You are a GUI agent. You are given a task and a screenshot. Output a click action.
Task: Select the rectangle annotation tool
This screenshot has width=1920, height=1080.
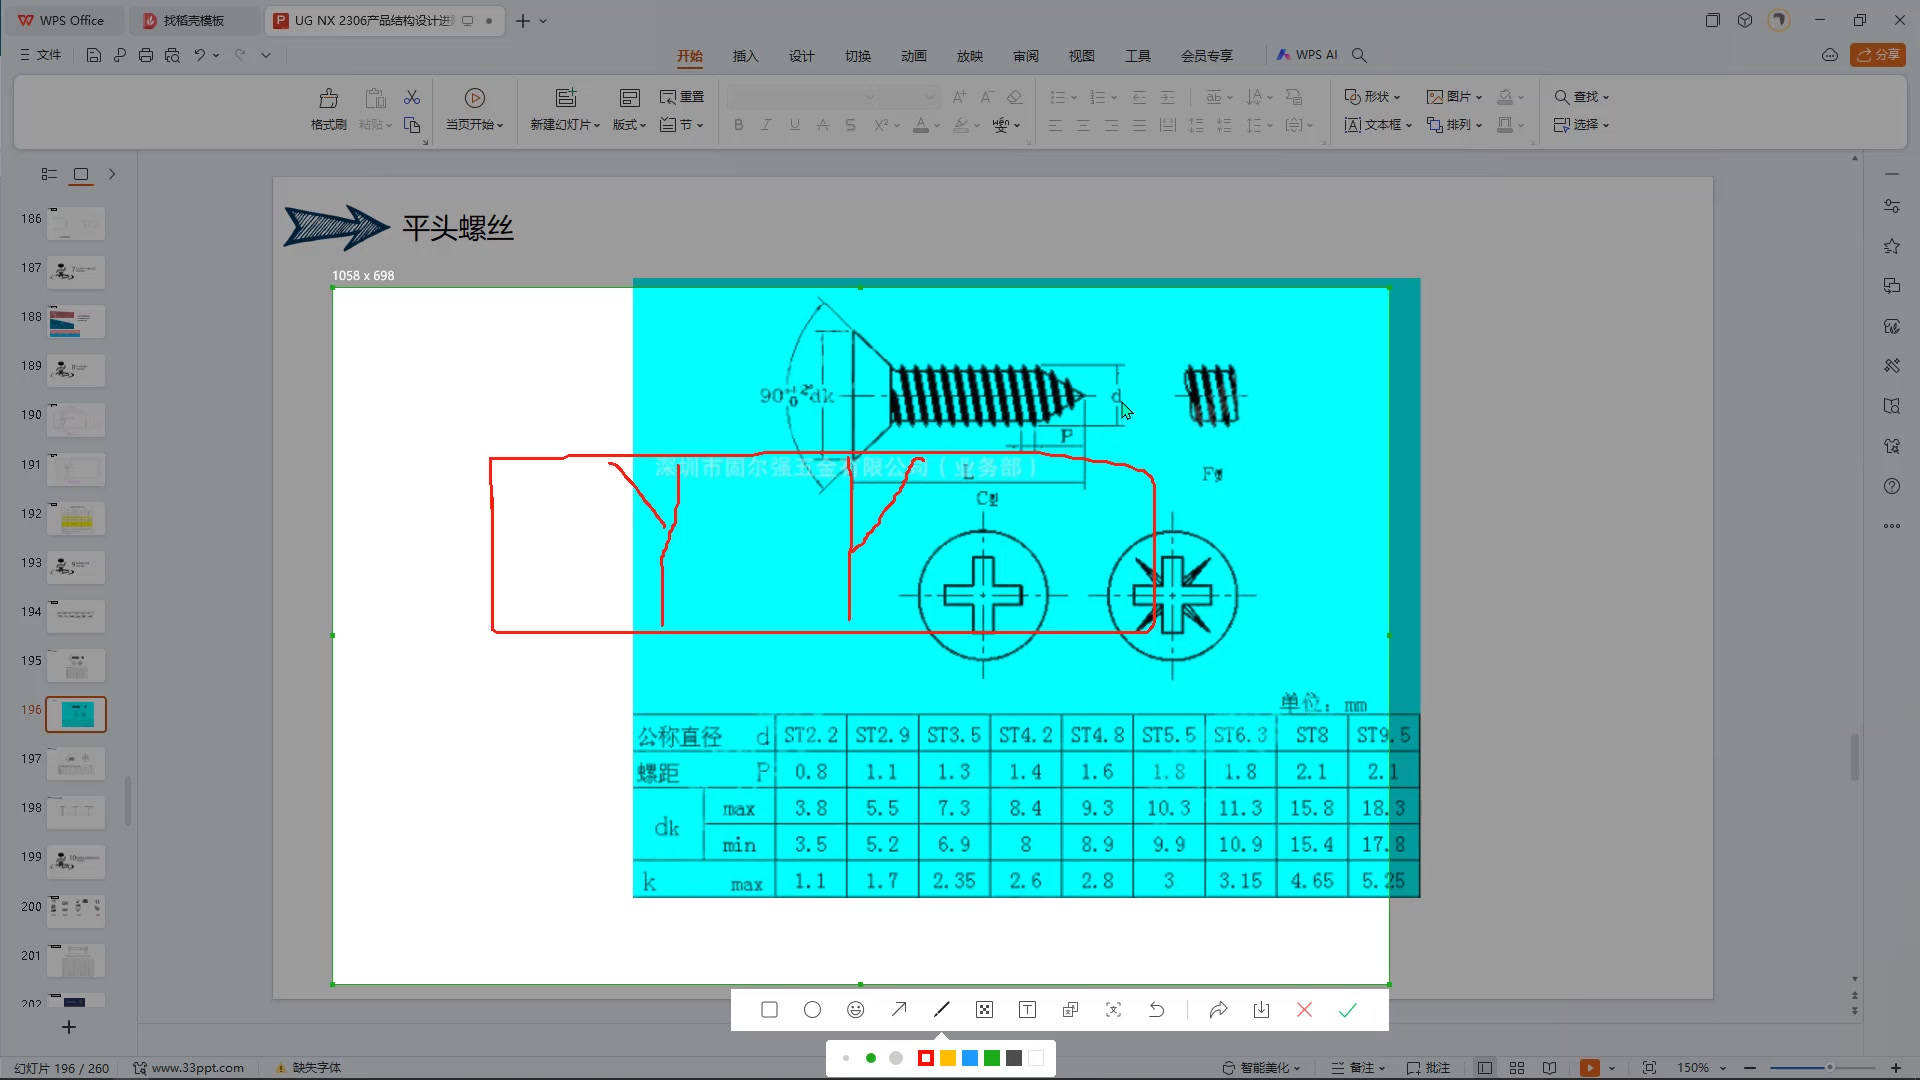point(769,1010)
